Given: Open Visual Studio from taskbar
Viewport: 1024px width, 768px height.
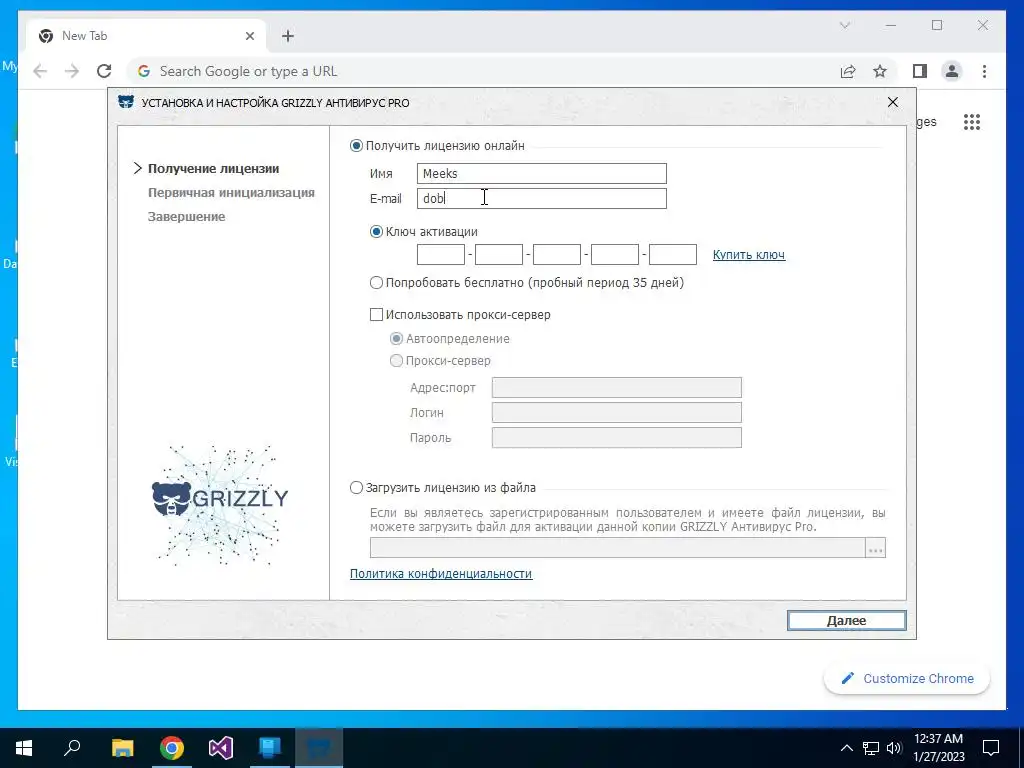Looking at the screenshot, I should click(x=221, y=748).
